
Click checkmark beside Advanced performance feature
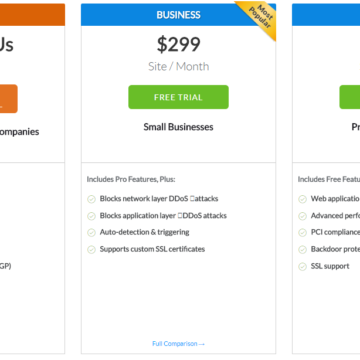tap(302, 216)
